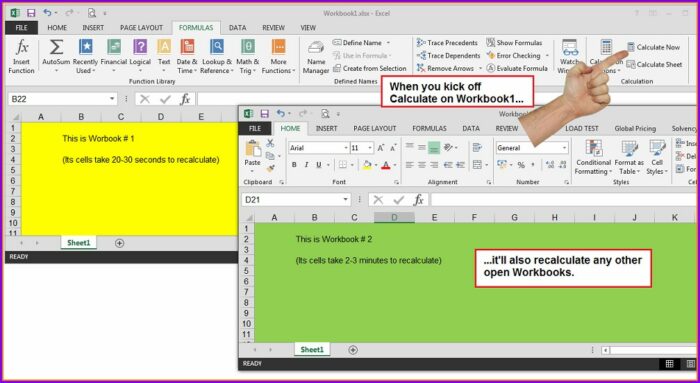Click Insert Function in Workbook1 ribbon
The width and height of the screenshot is (700, 383).
coord(21,56)
